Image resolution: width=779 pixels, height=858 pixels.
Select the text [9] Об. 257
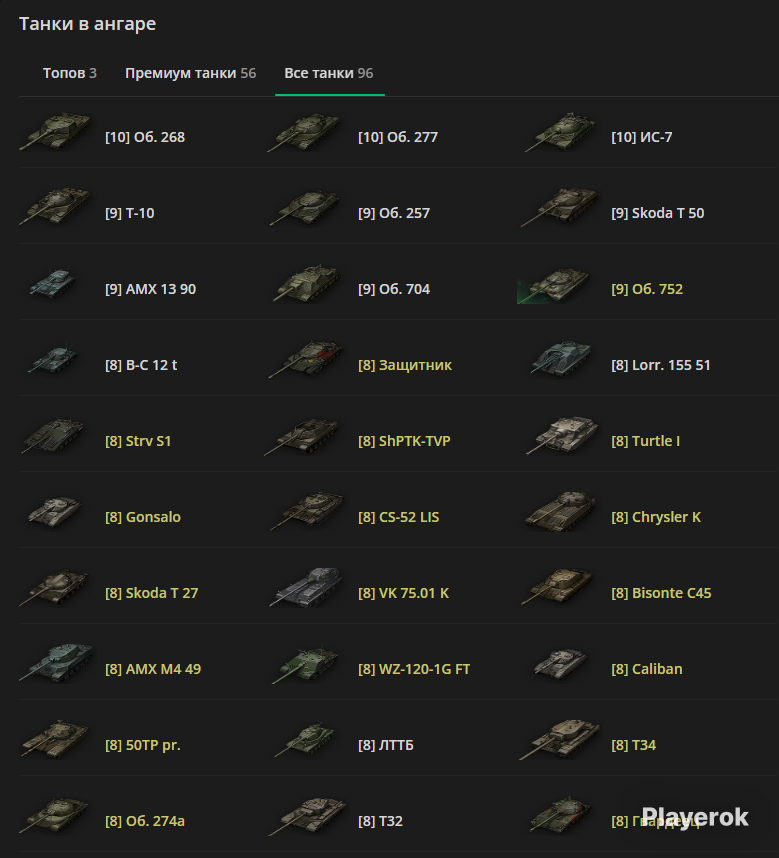[394, 213]
